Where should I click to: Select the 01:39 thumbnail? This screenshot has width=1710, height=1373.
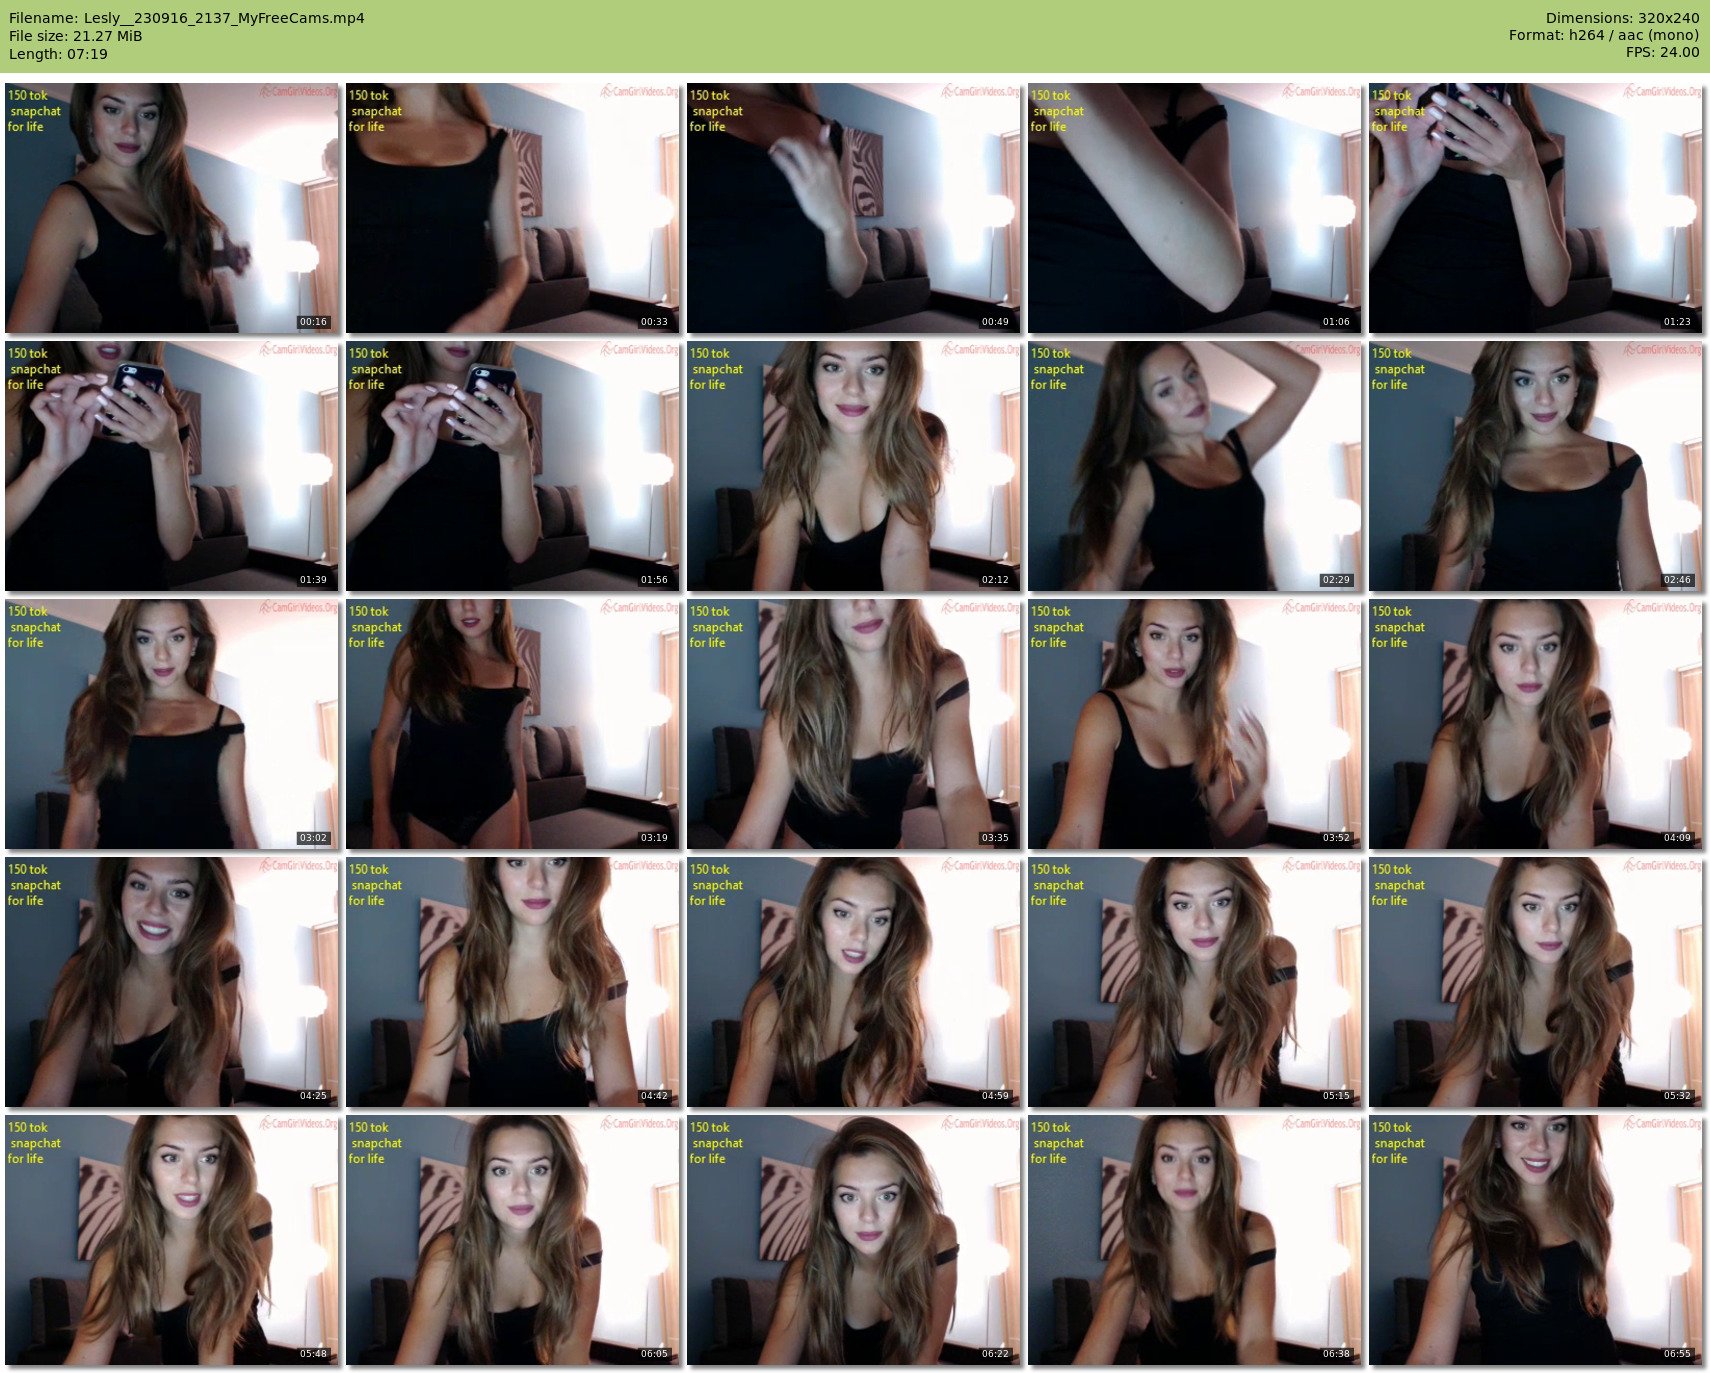pos(171,465)
